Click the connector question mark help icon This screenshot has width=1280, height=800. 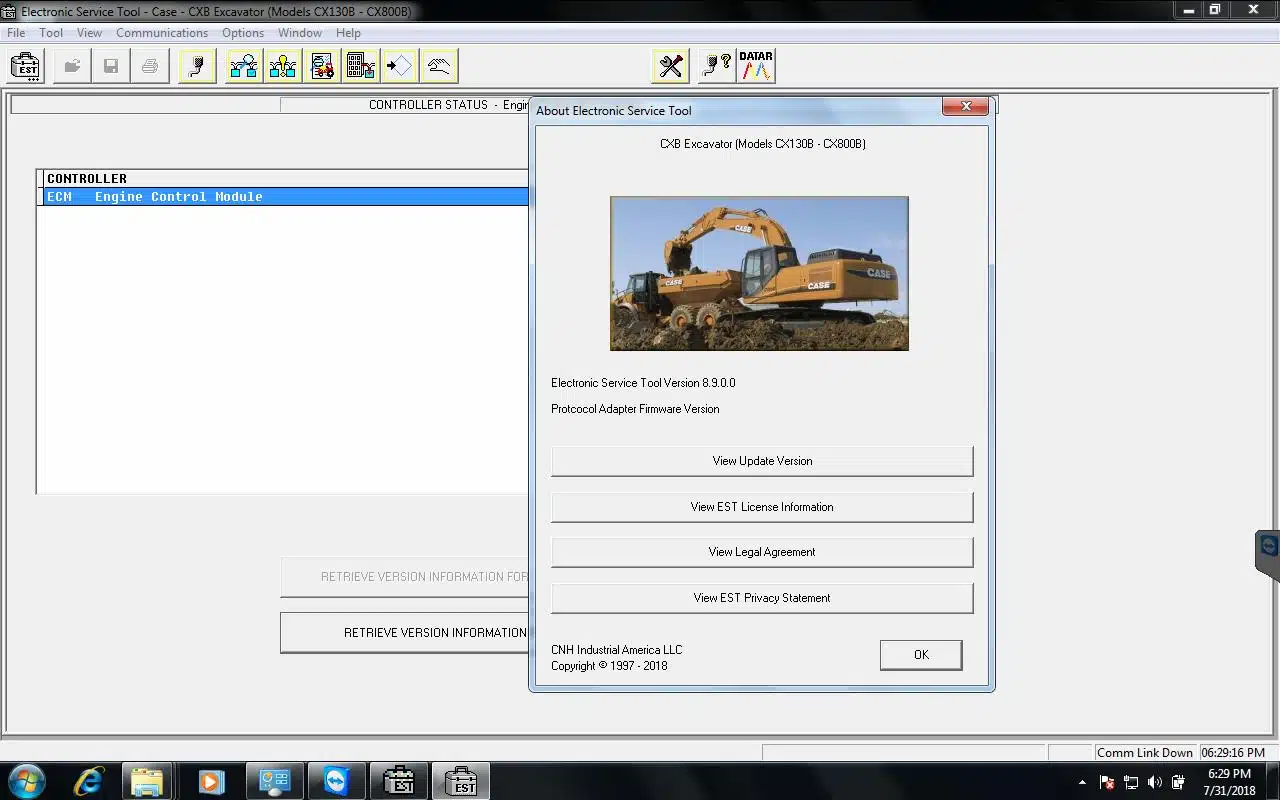717,67
